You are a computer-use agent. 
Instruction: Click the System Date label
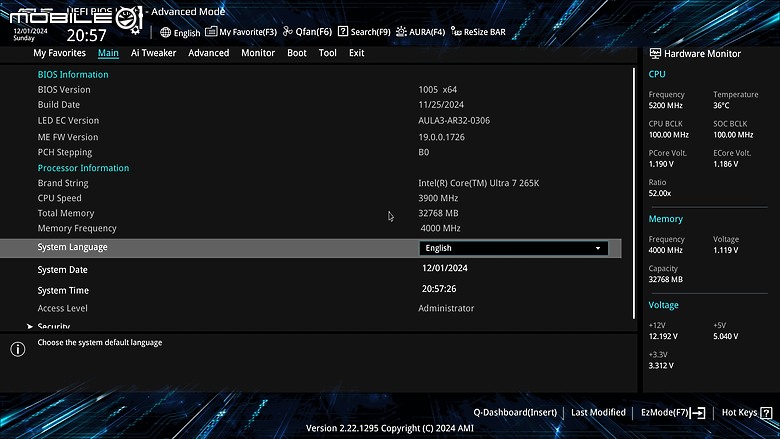[62, 270]
